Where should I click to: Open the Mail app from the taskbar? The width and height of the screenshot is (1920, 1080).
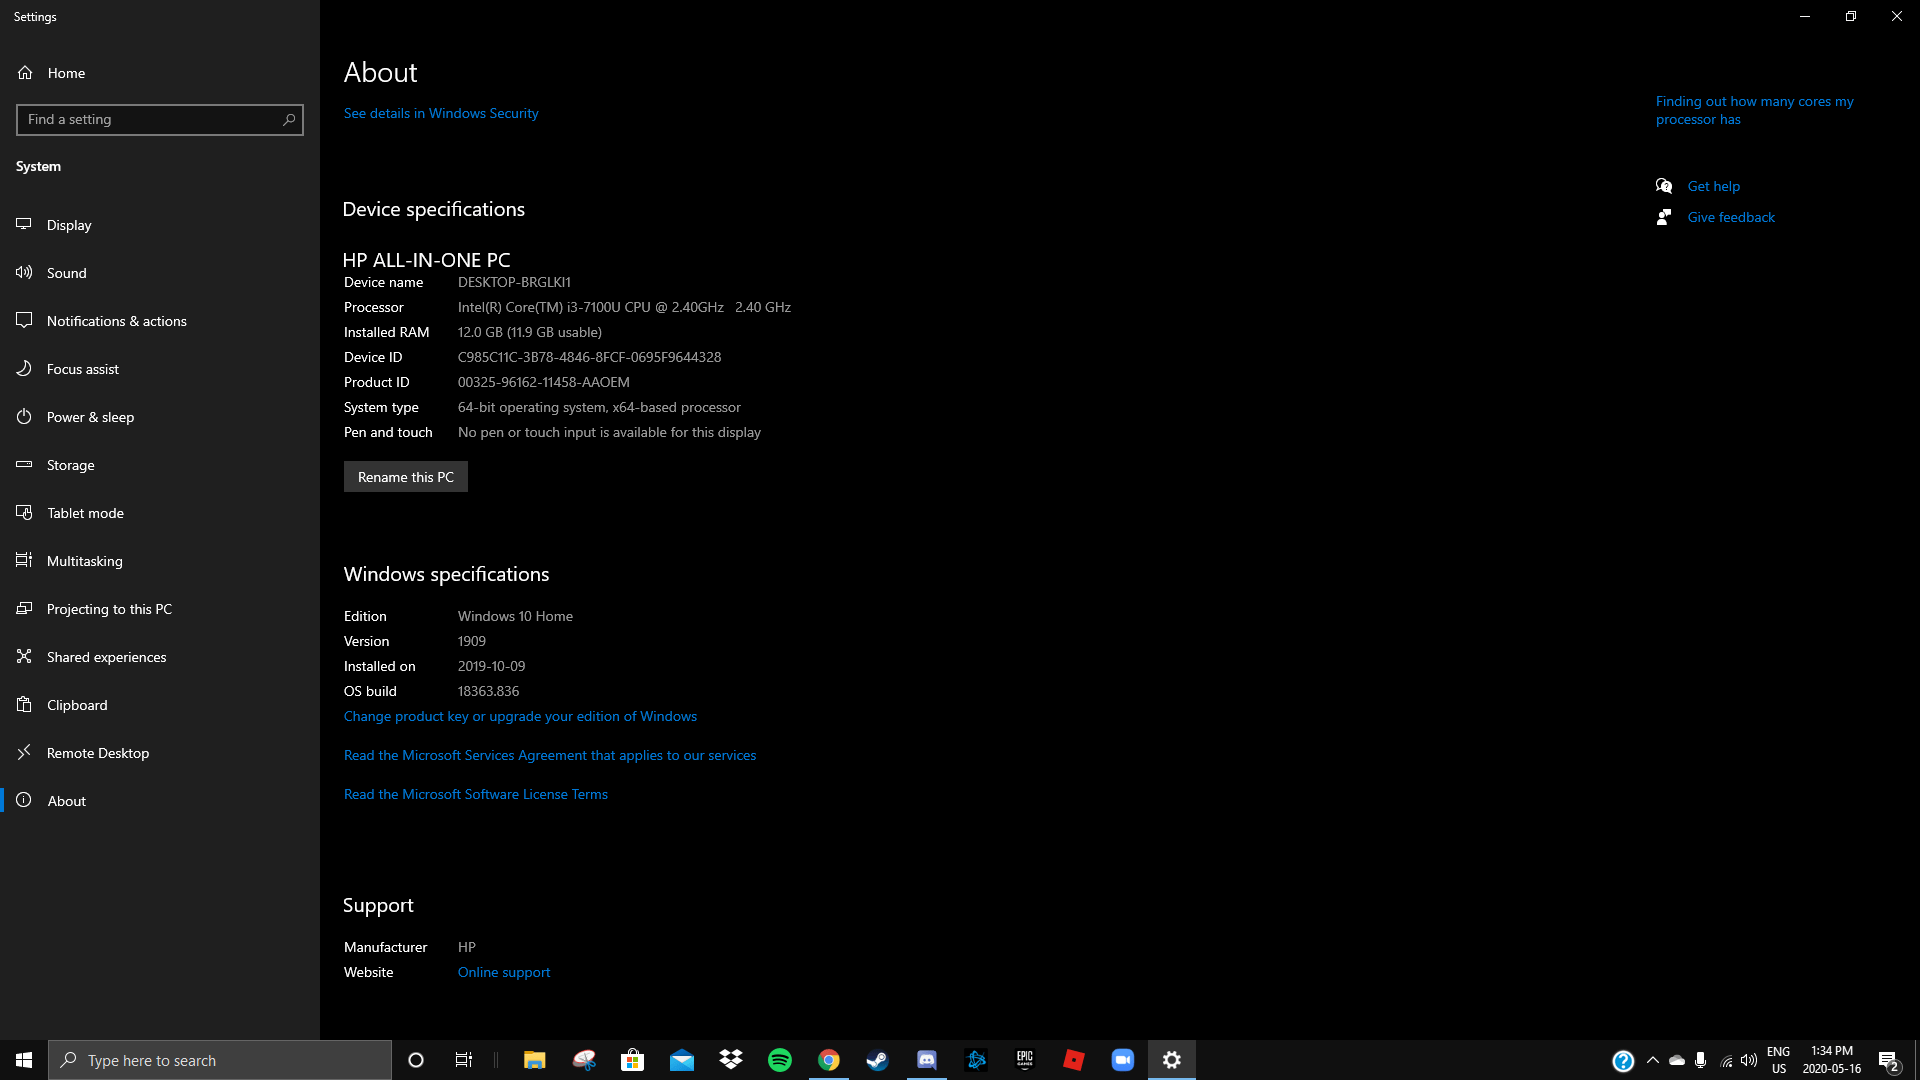click(682, 1060)
